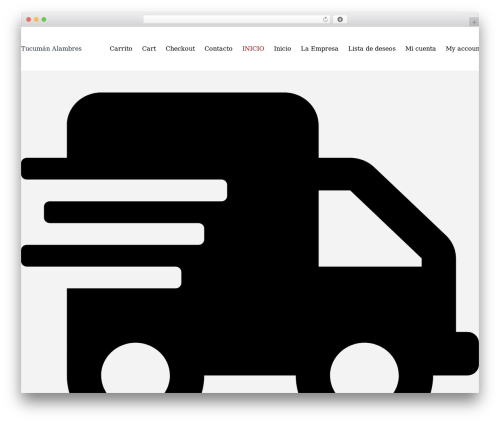Click the browser reload icon
The width and height of the screenshot is (500, 423).
(x=325, y=20)
